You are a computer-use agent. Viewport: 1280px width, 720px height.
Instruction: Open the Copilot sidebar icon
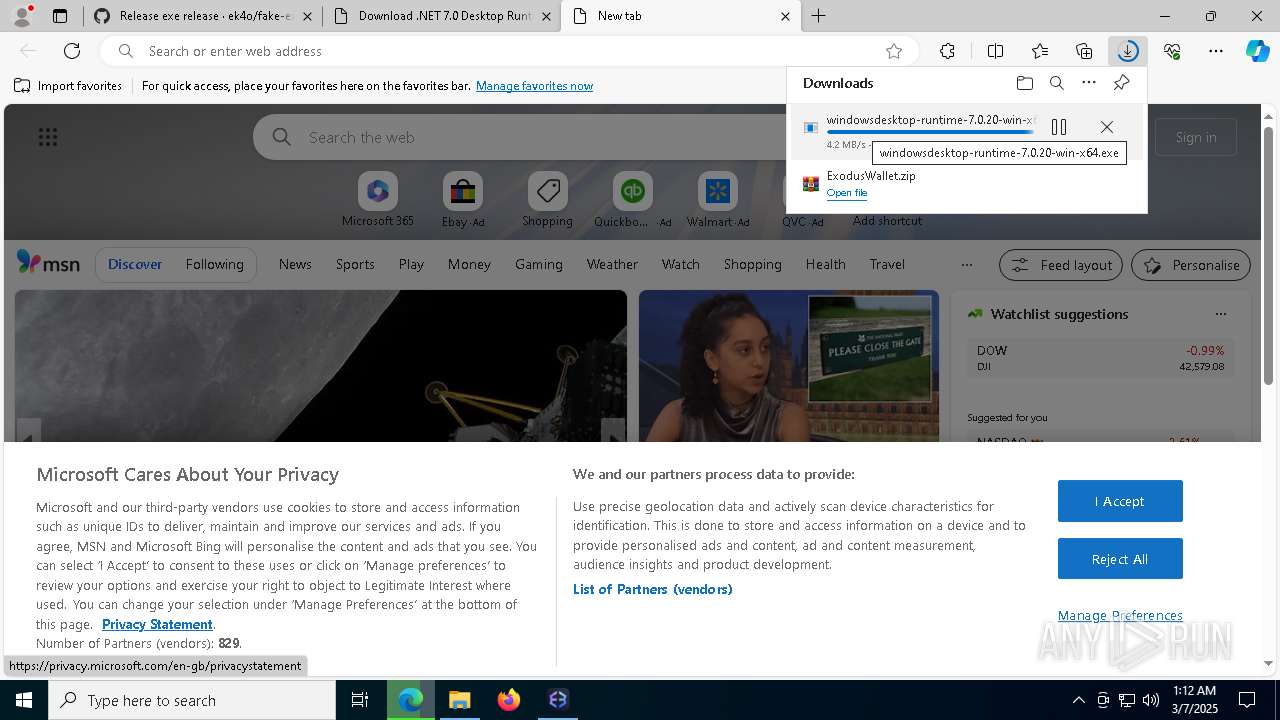(x=1257, y=51)
